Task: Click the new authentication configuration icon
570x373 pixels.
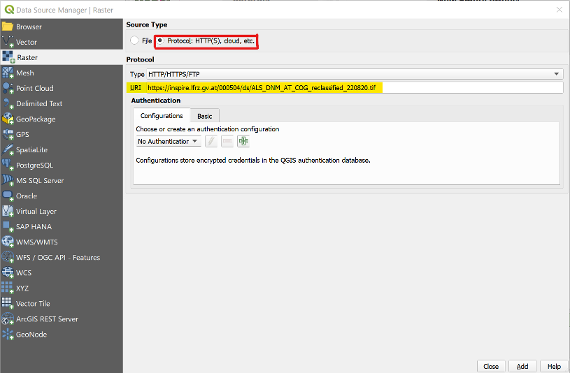Action: click(243, 141)
